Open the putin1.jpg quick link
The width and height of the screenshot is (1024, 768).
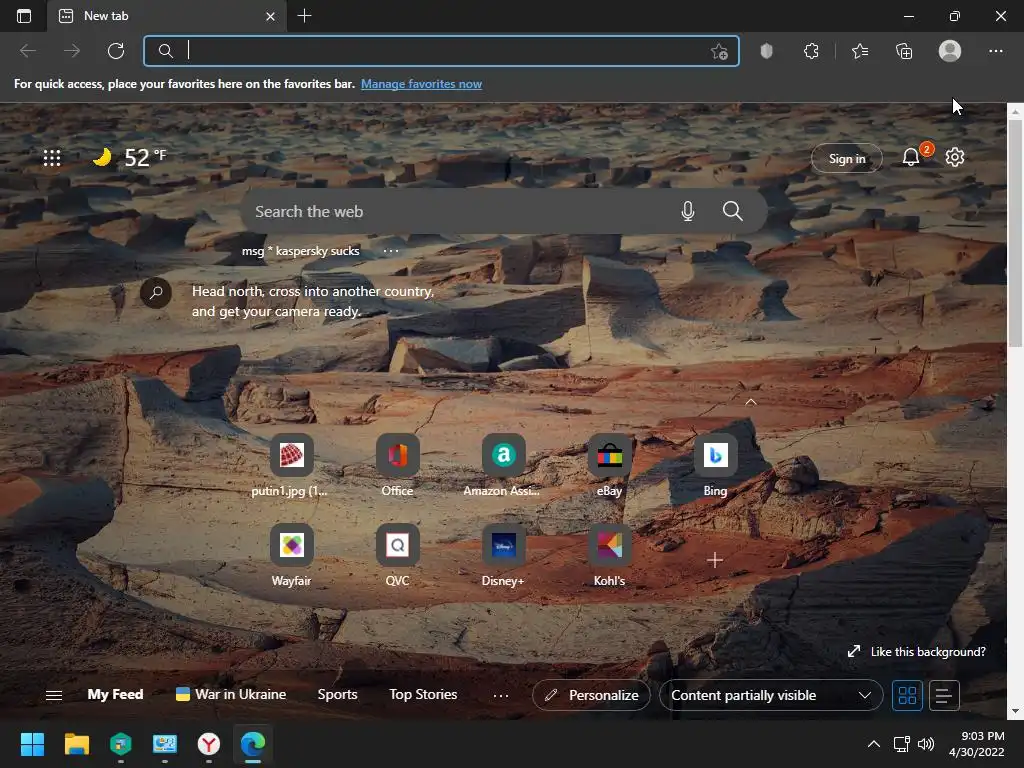[x=291, y=465]
